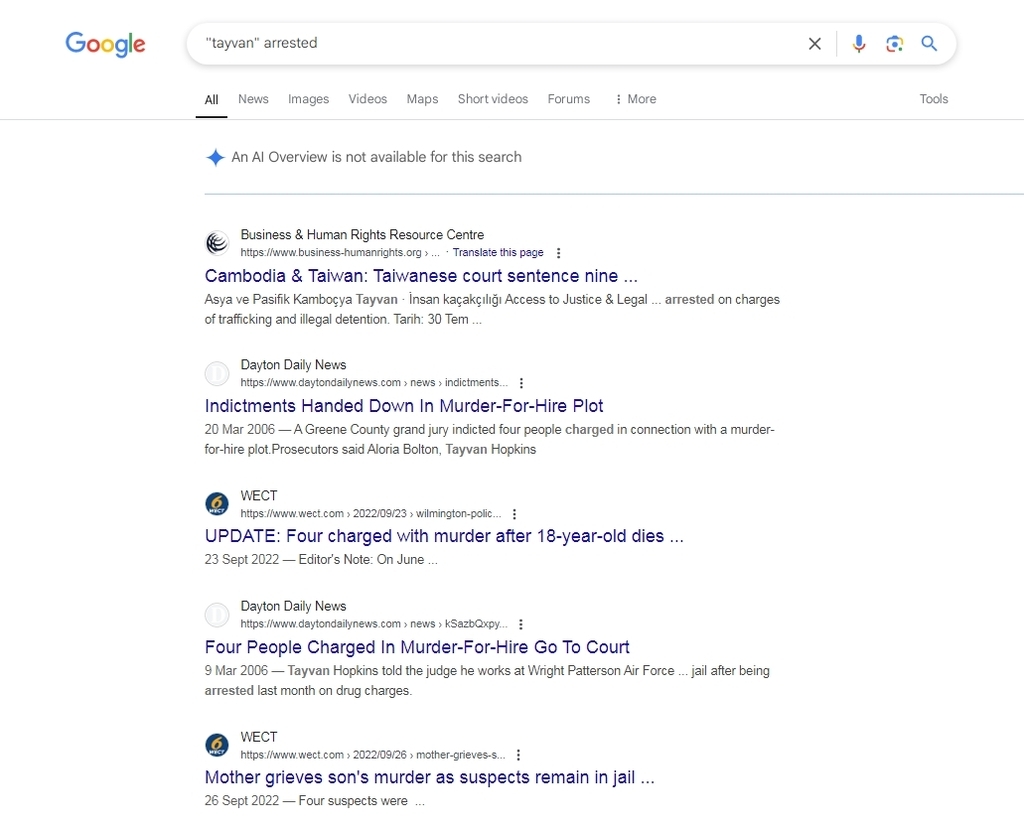Click daytondailynews.com indictments URL

tap(374, 383)
